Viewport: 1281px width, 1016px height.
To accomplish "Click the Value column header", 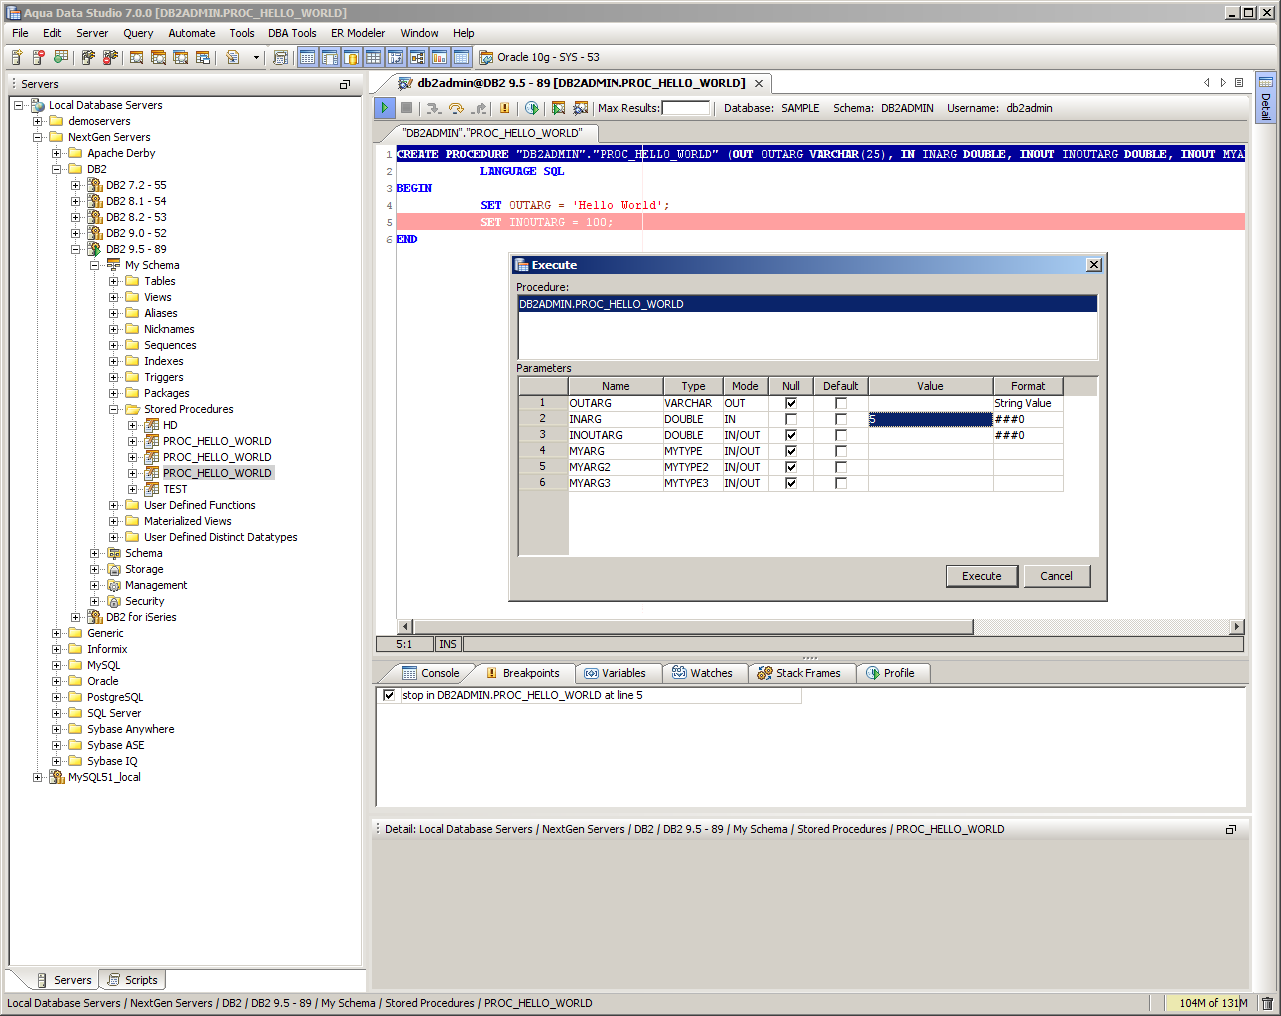I will click(x=931, y=386).
